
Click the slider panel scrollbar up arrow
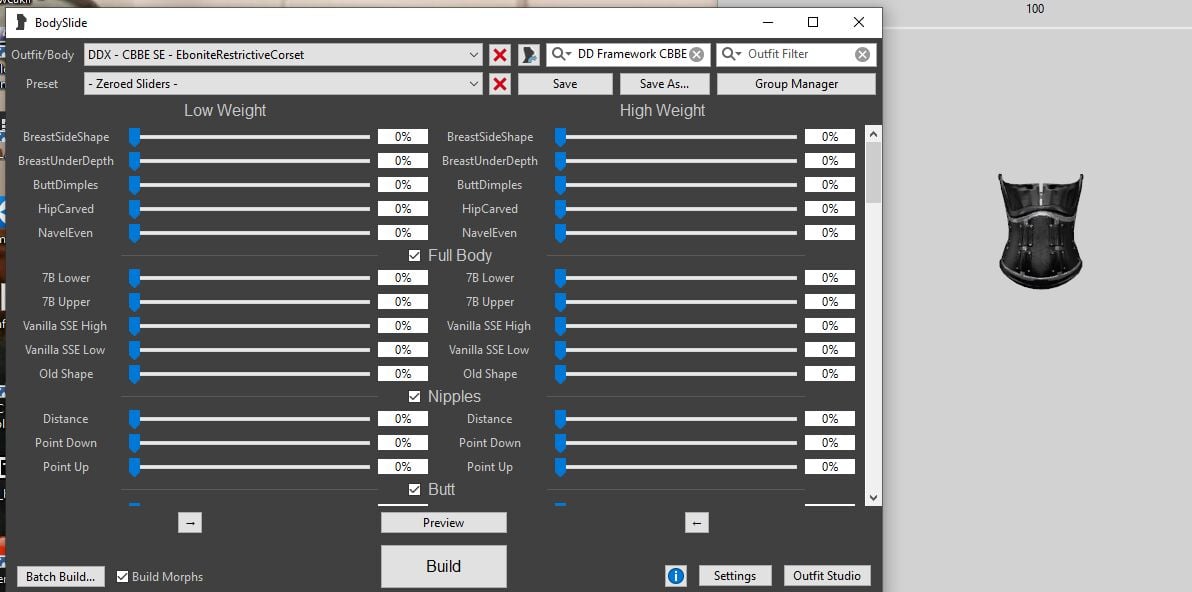(x=873, y=135)
